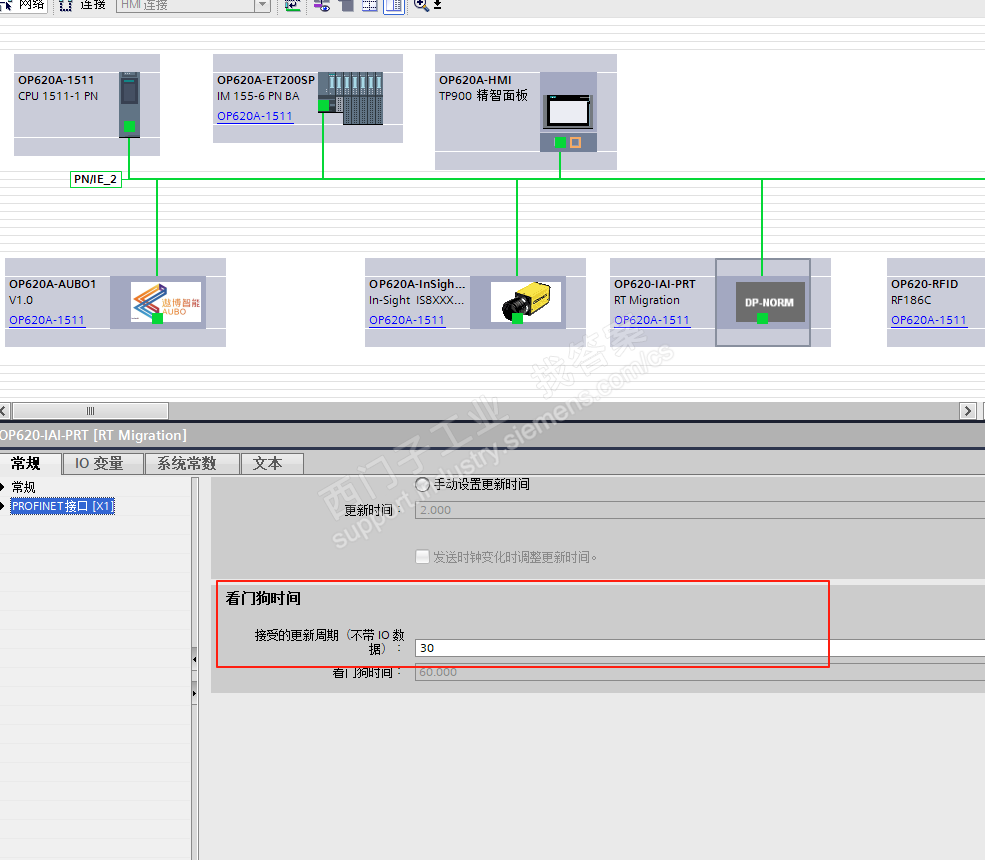Select the OP620A-1511 CPU device image
This screenshot has width=985, height=860.
[x=129, y=104]
